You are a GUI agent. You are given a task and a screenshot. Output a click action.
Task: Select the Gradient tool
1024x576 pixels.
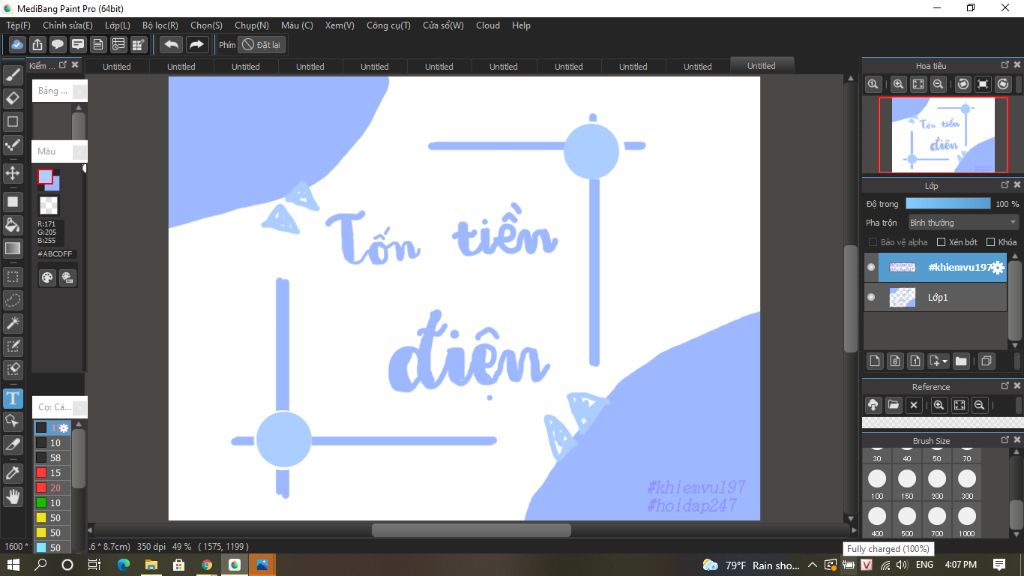(12, 248)
